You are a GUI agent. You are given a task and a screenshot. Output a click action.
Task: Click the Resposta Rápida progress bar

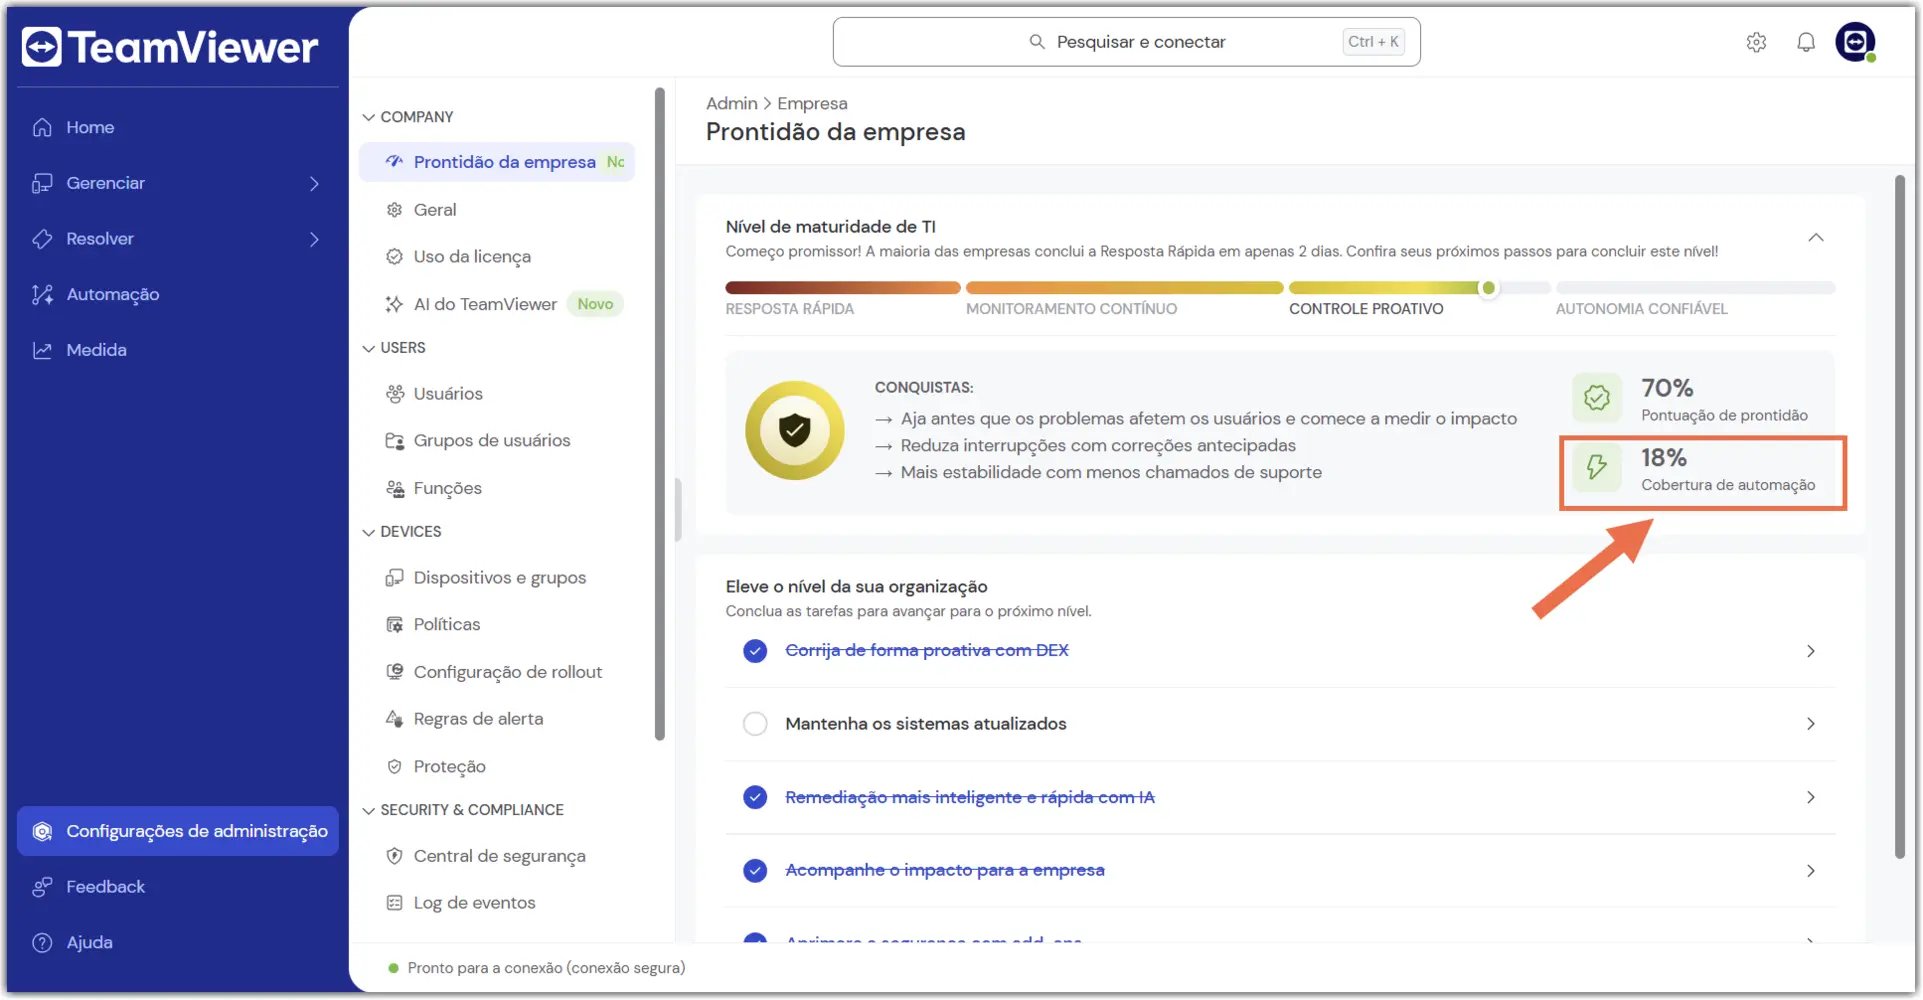point(843,288)
